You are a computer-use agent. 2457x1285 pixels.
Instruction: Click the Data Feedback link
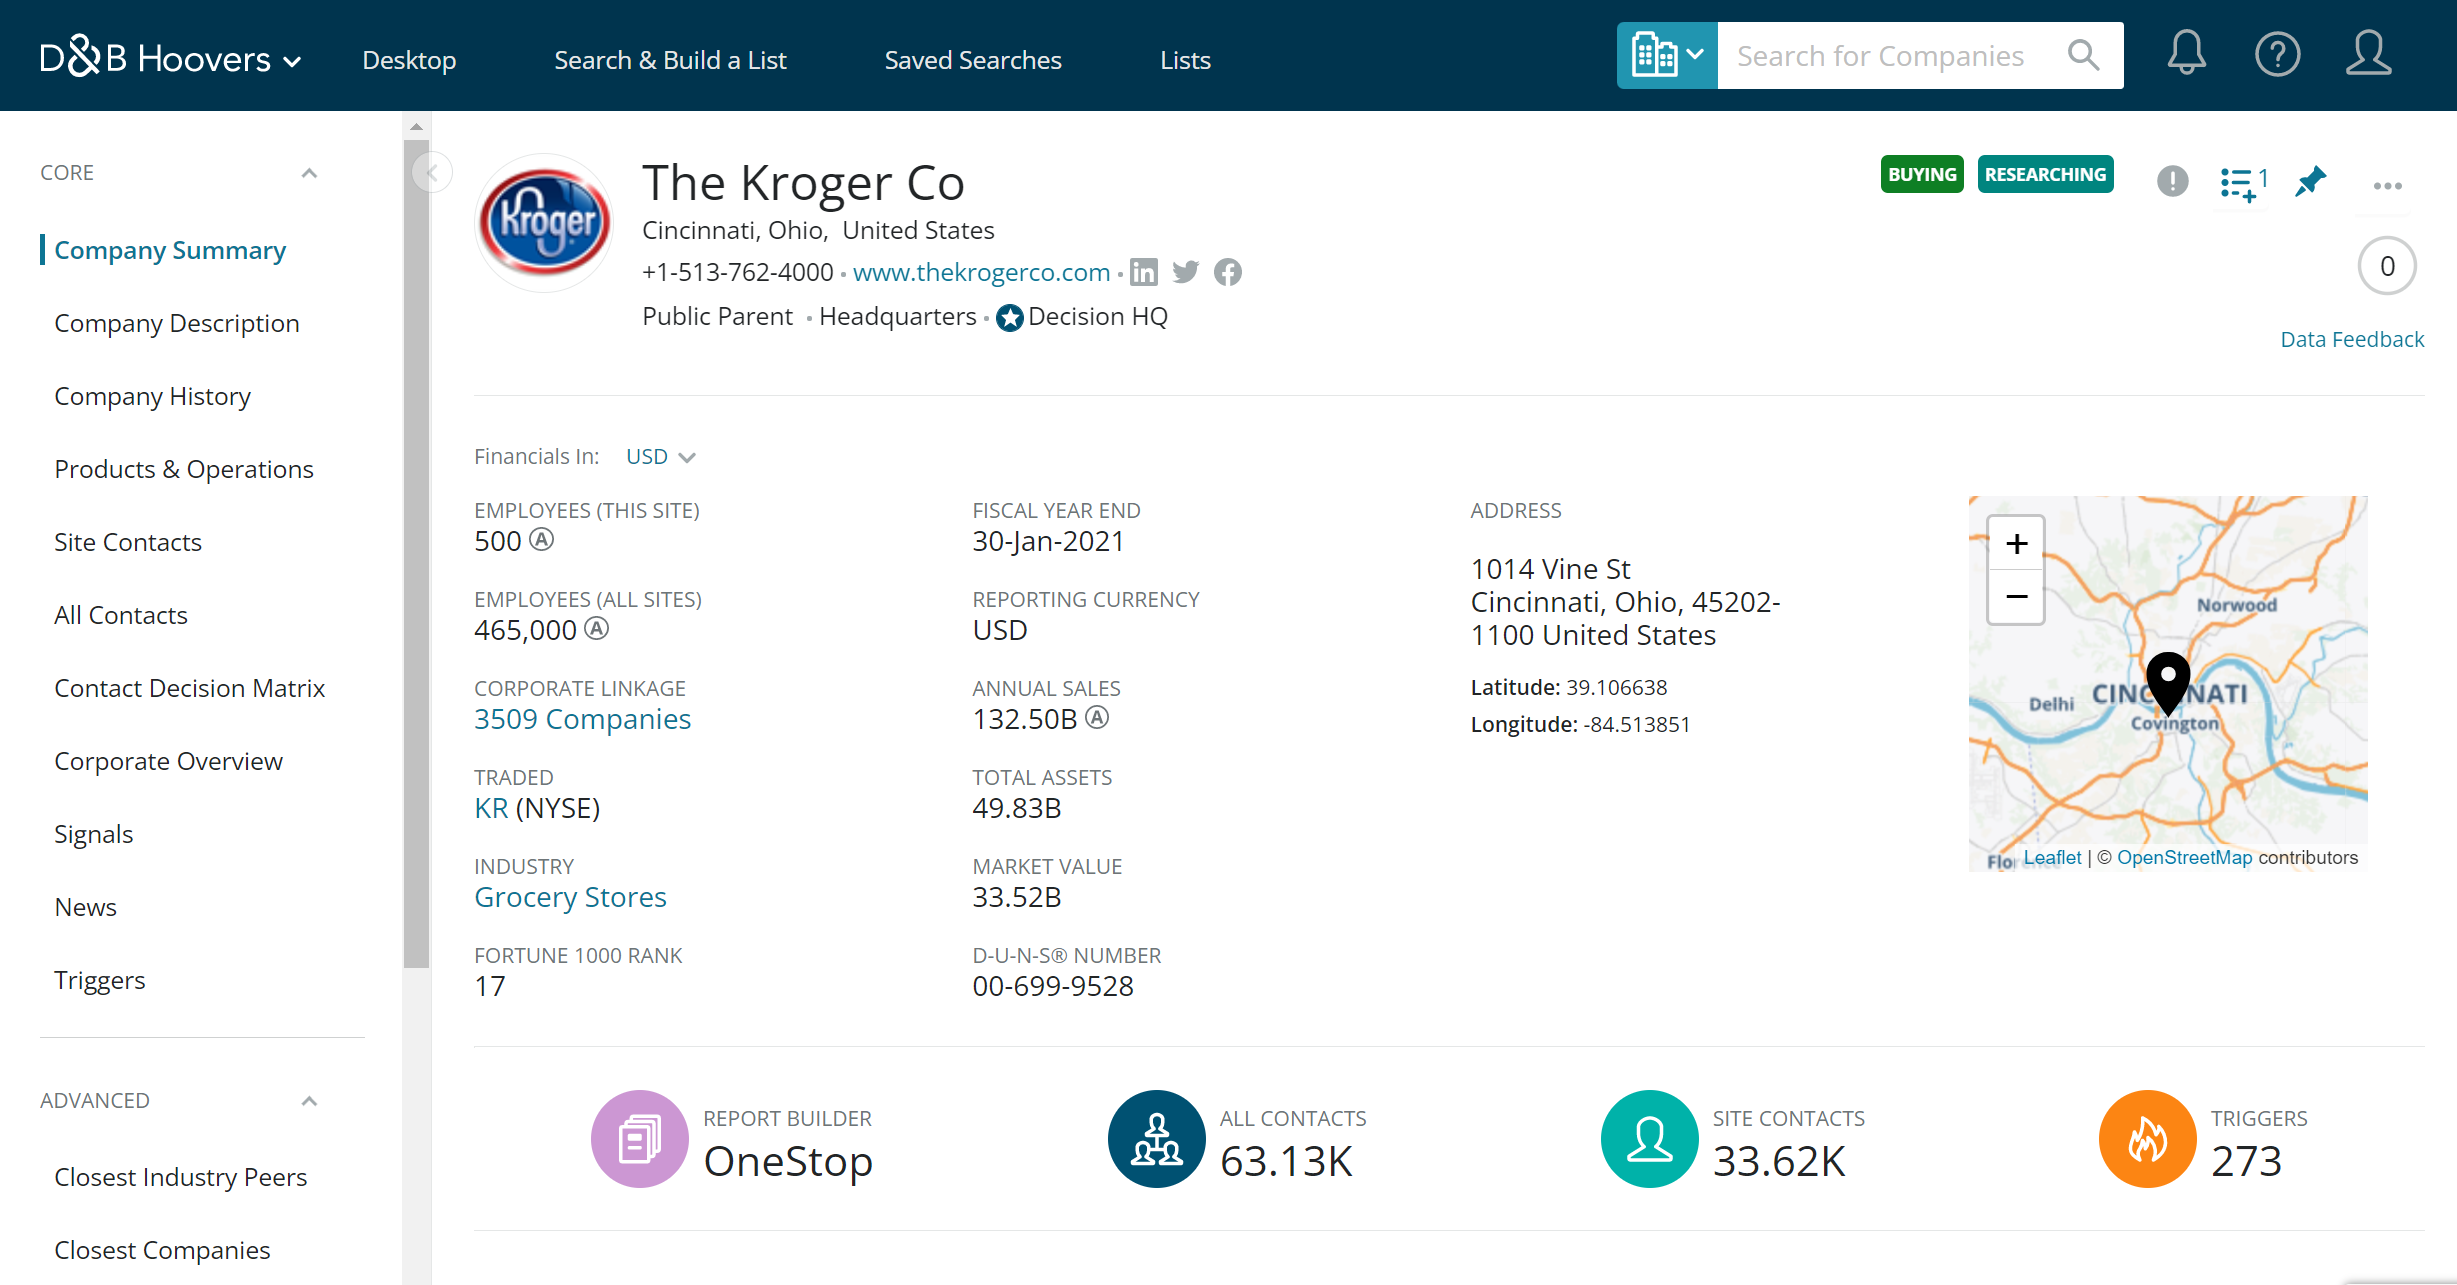pos(2351,339)
